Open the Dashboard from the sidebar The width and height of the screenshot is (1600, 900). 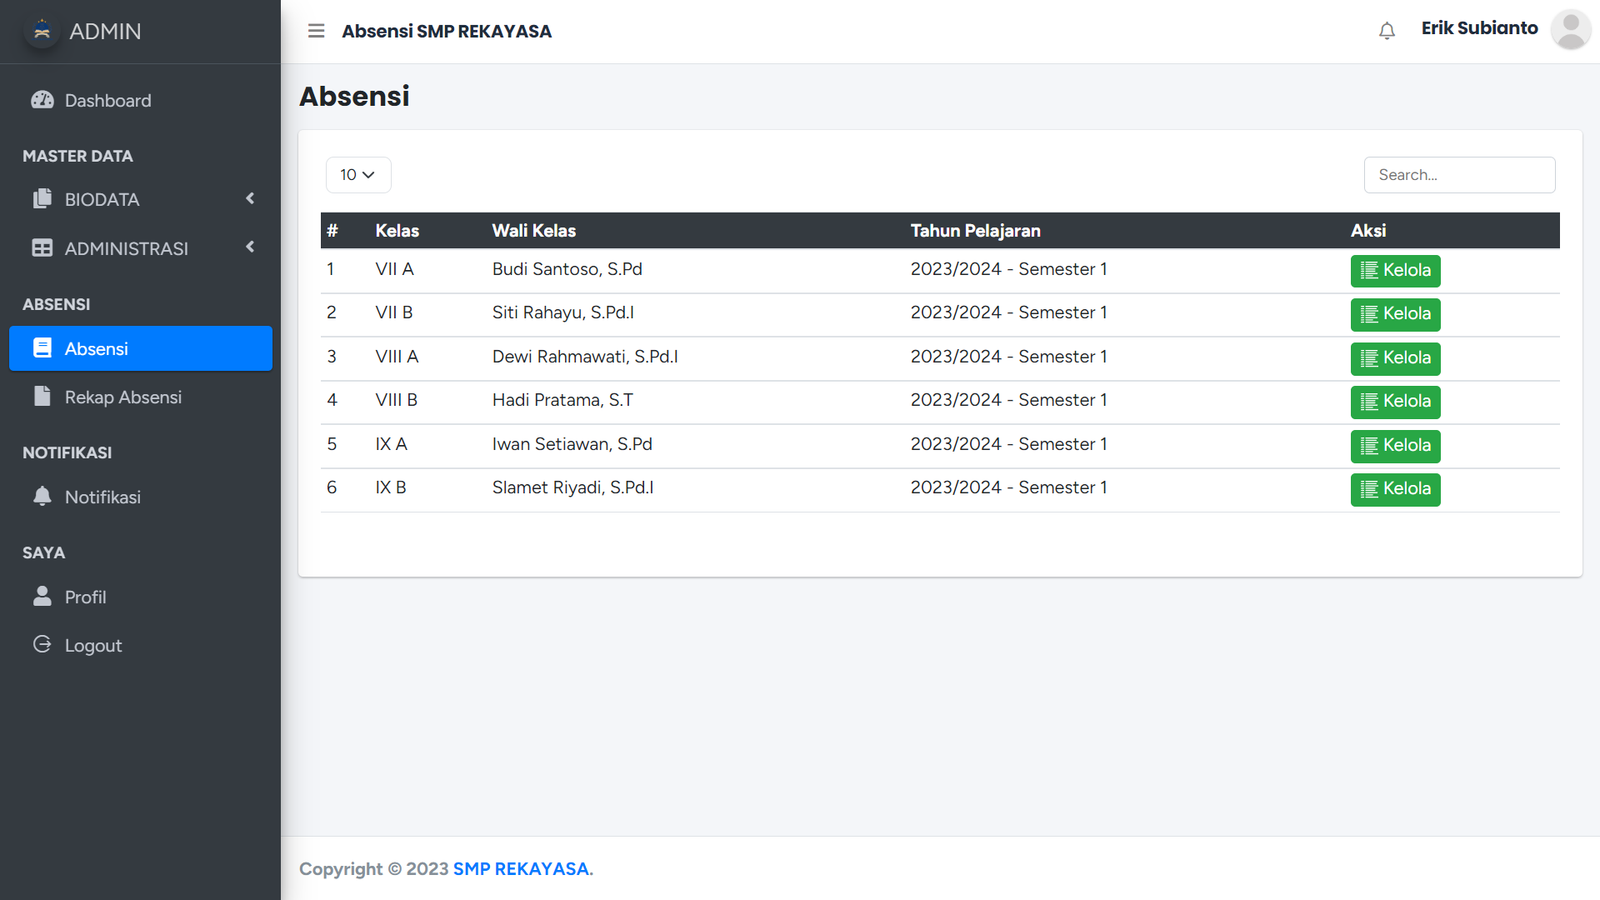pyautogui.click(x=107, y=100)
